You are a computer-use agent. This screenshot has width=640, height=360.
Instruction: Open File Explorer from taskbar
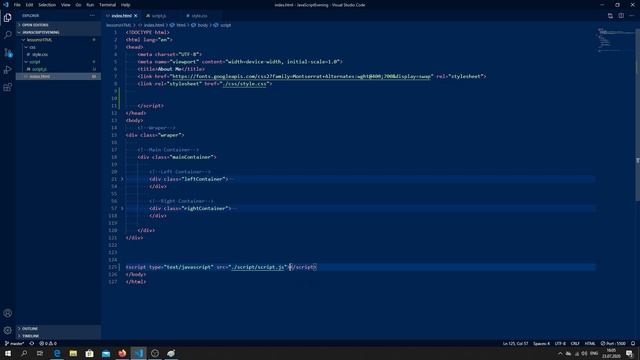click(x=73, y=353)
